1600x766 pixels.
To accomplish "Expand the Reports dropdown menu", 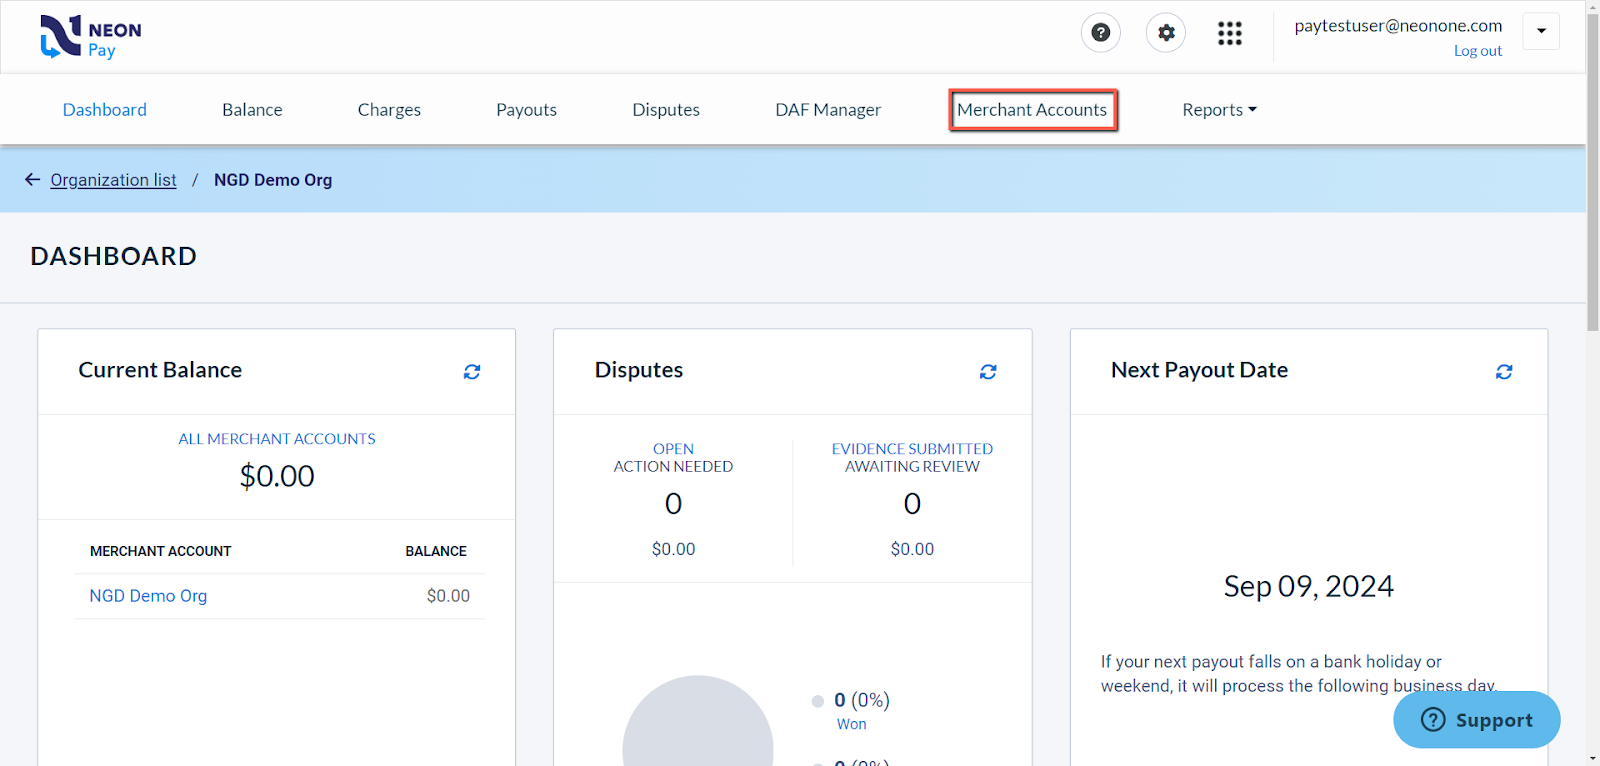I will coord(1219,110).
